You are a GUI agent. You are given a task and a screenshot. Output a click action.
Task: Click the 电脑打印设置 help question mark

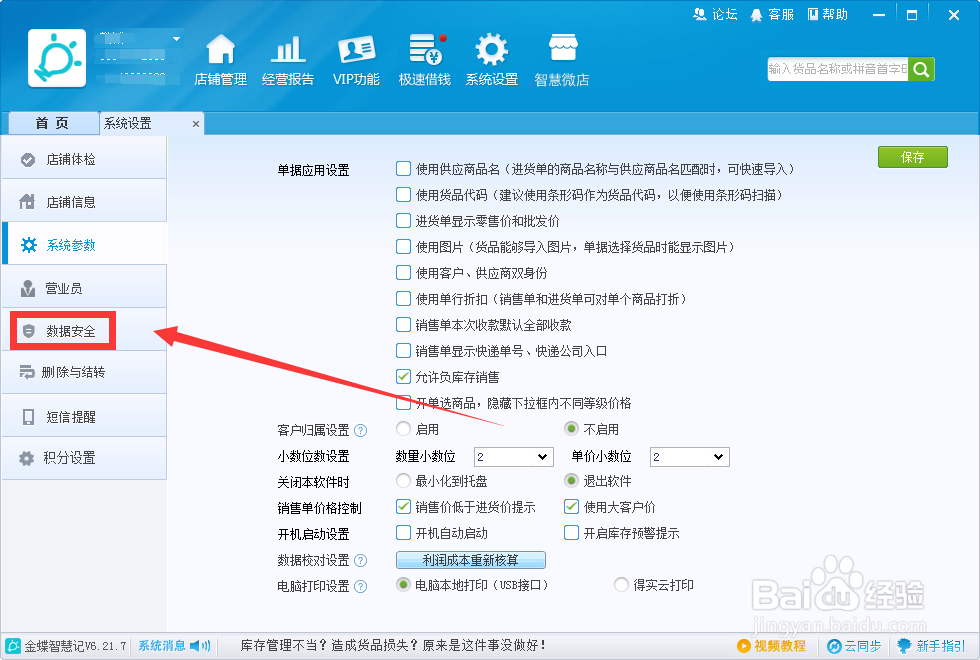click(x=361, y=587)
